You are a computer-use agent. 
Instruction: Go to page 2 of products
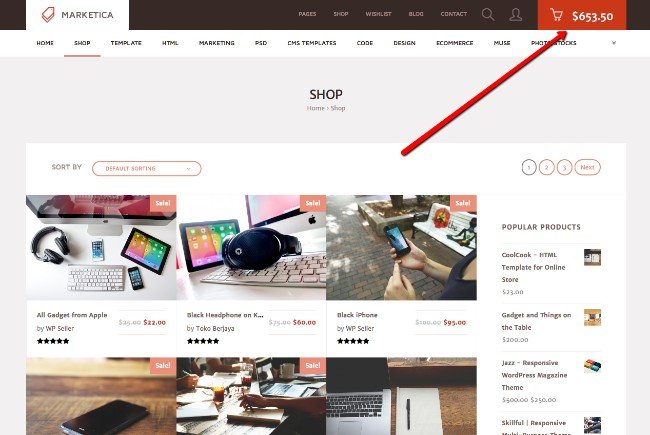[x=546, y=168]
